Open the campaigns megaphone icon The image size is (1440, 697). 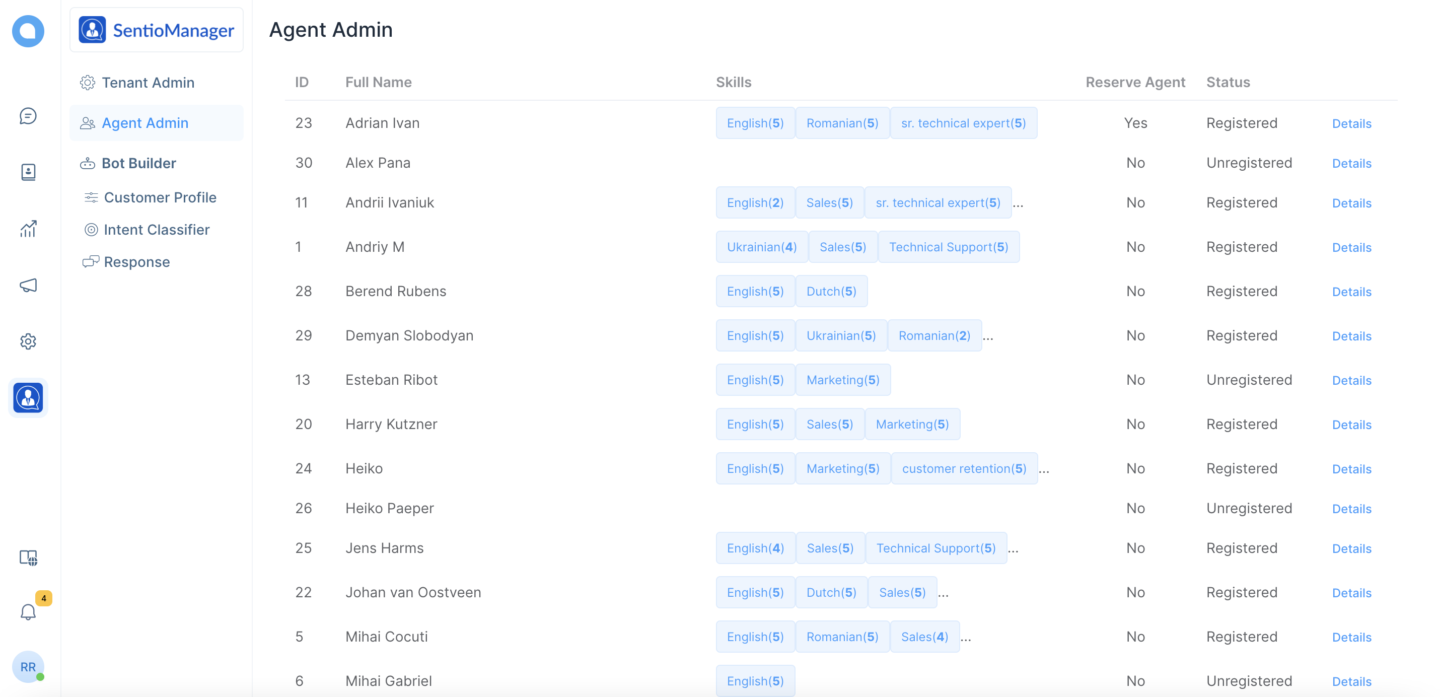(28, 285)
